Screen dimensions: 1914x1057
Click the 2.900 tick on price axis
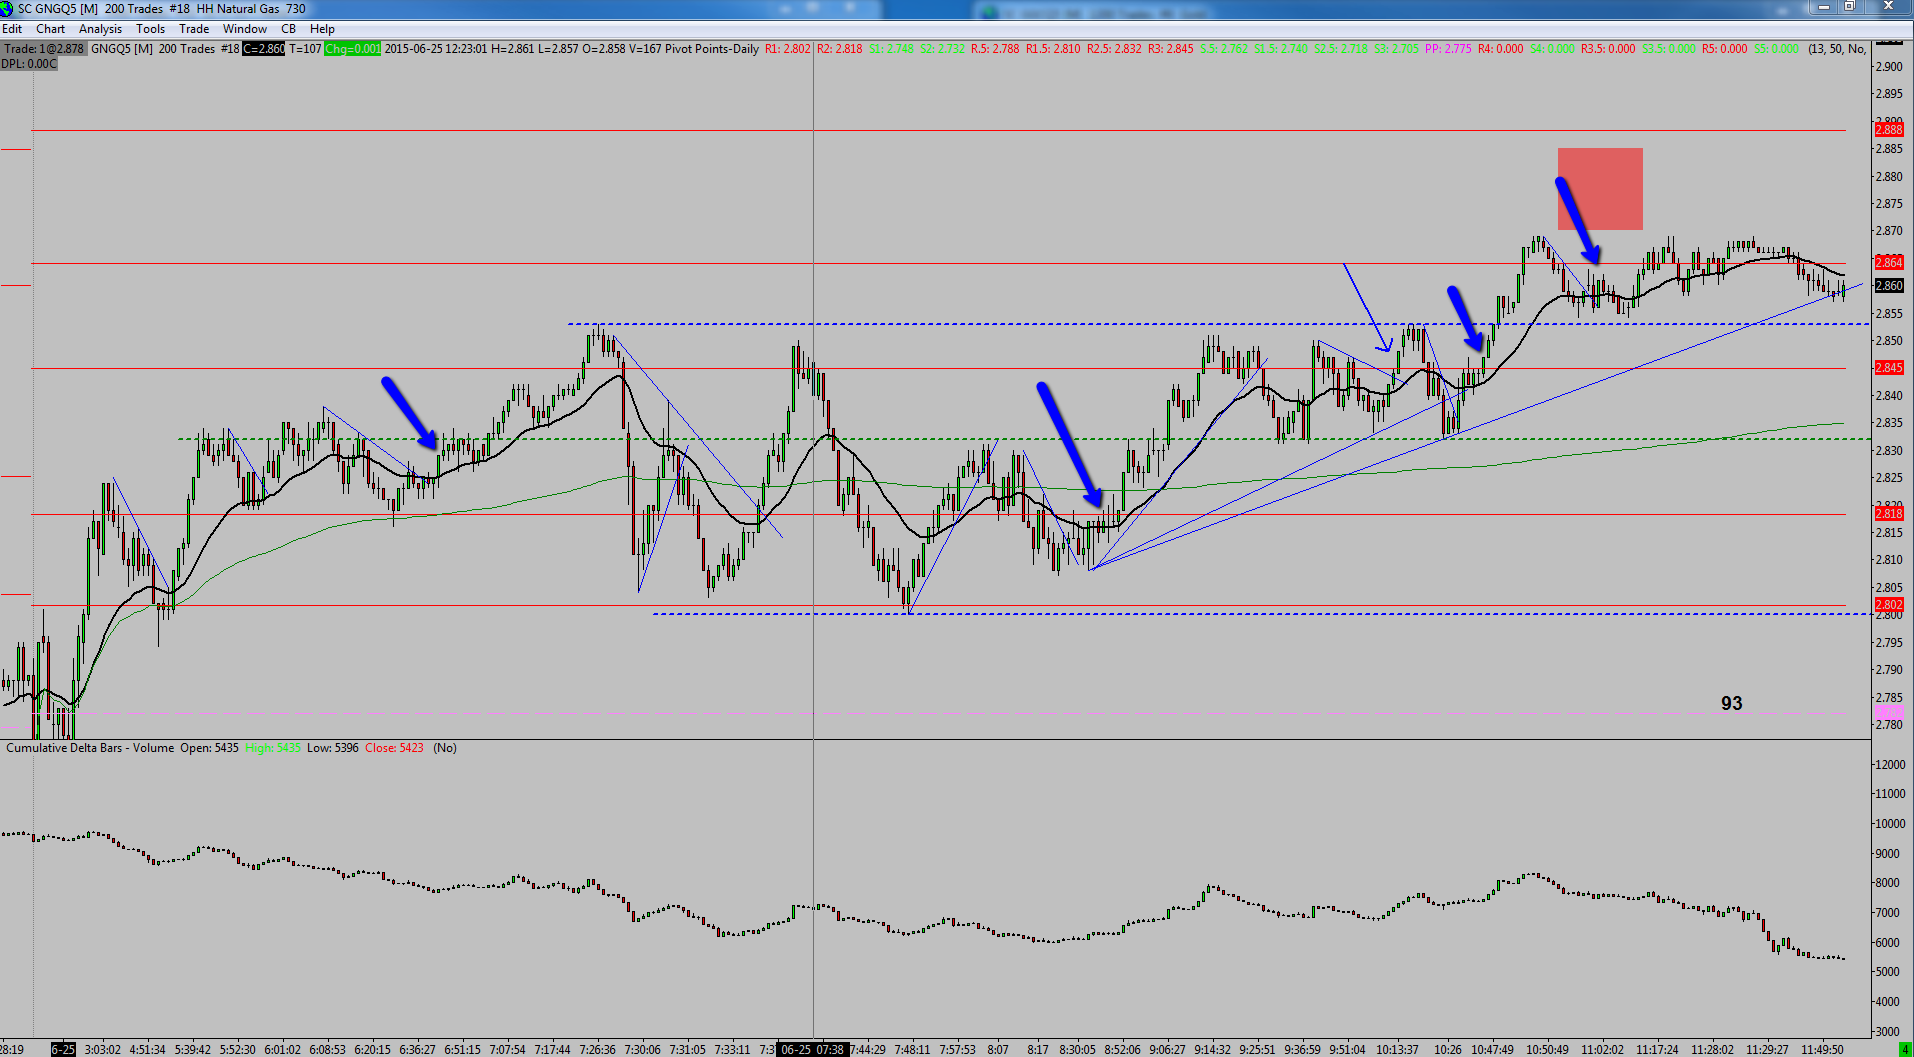pos(1889,67)
